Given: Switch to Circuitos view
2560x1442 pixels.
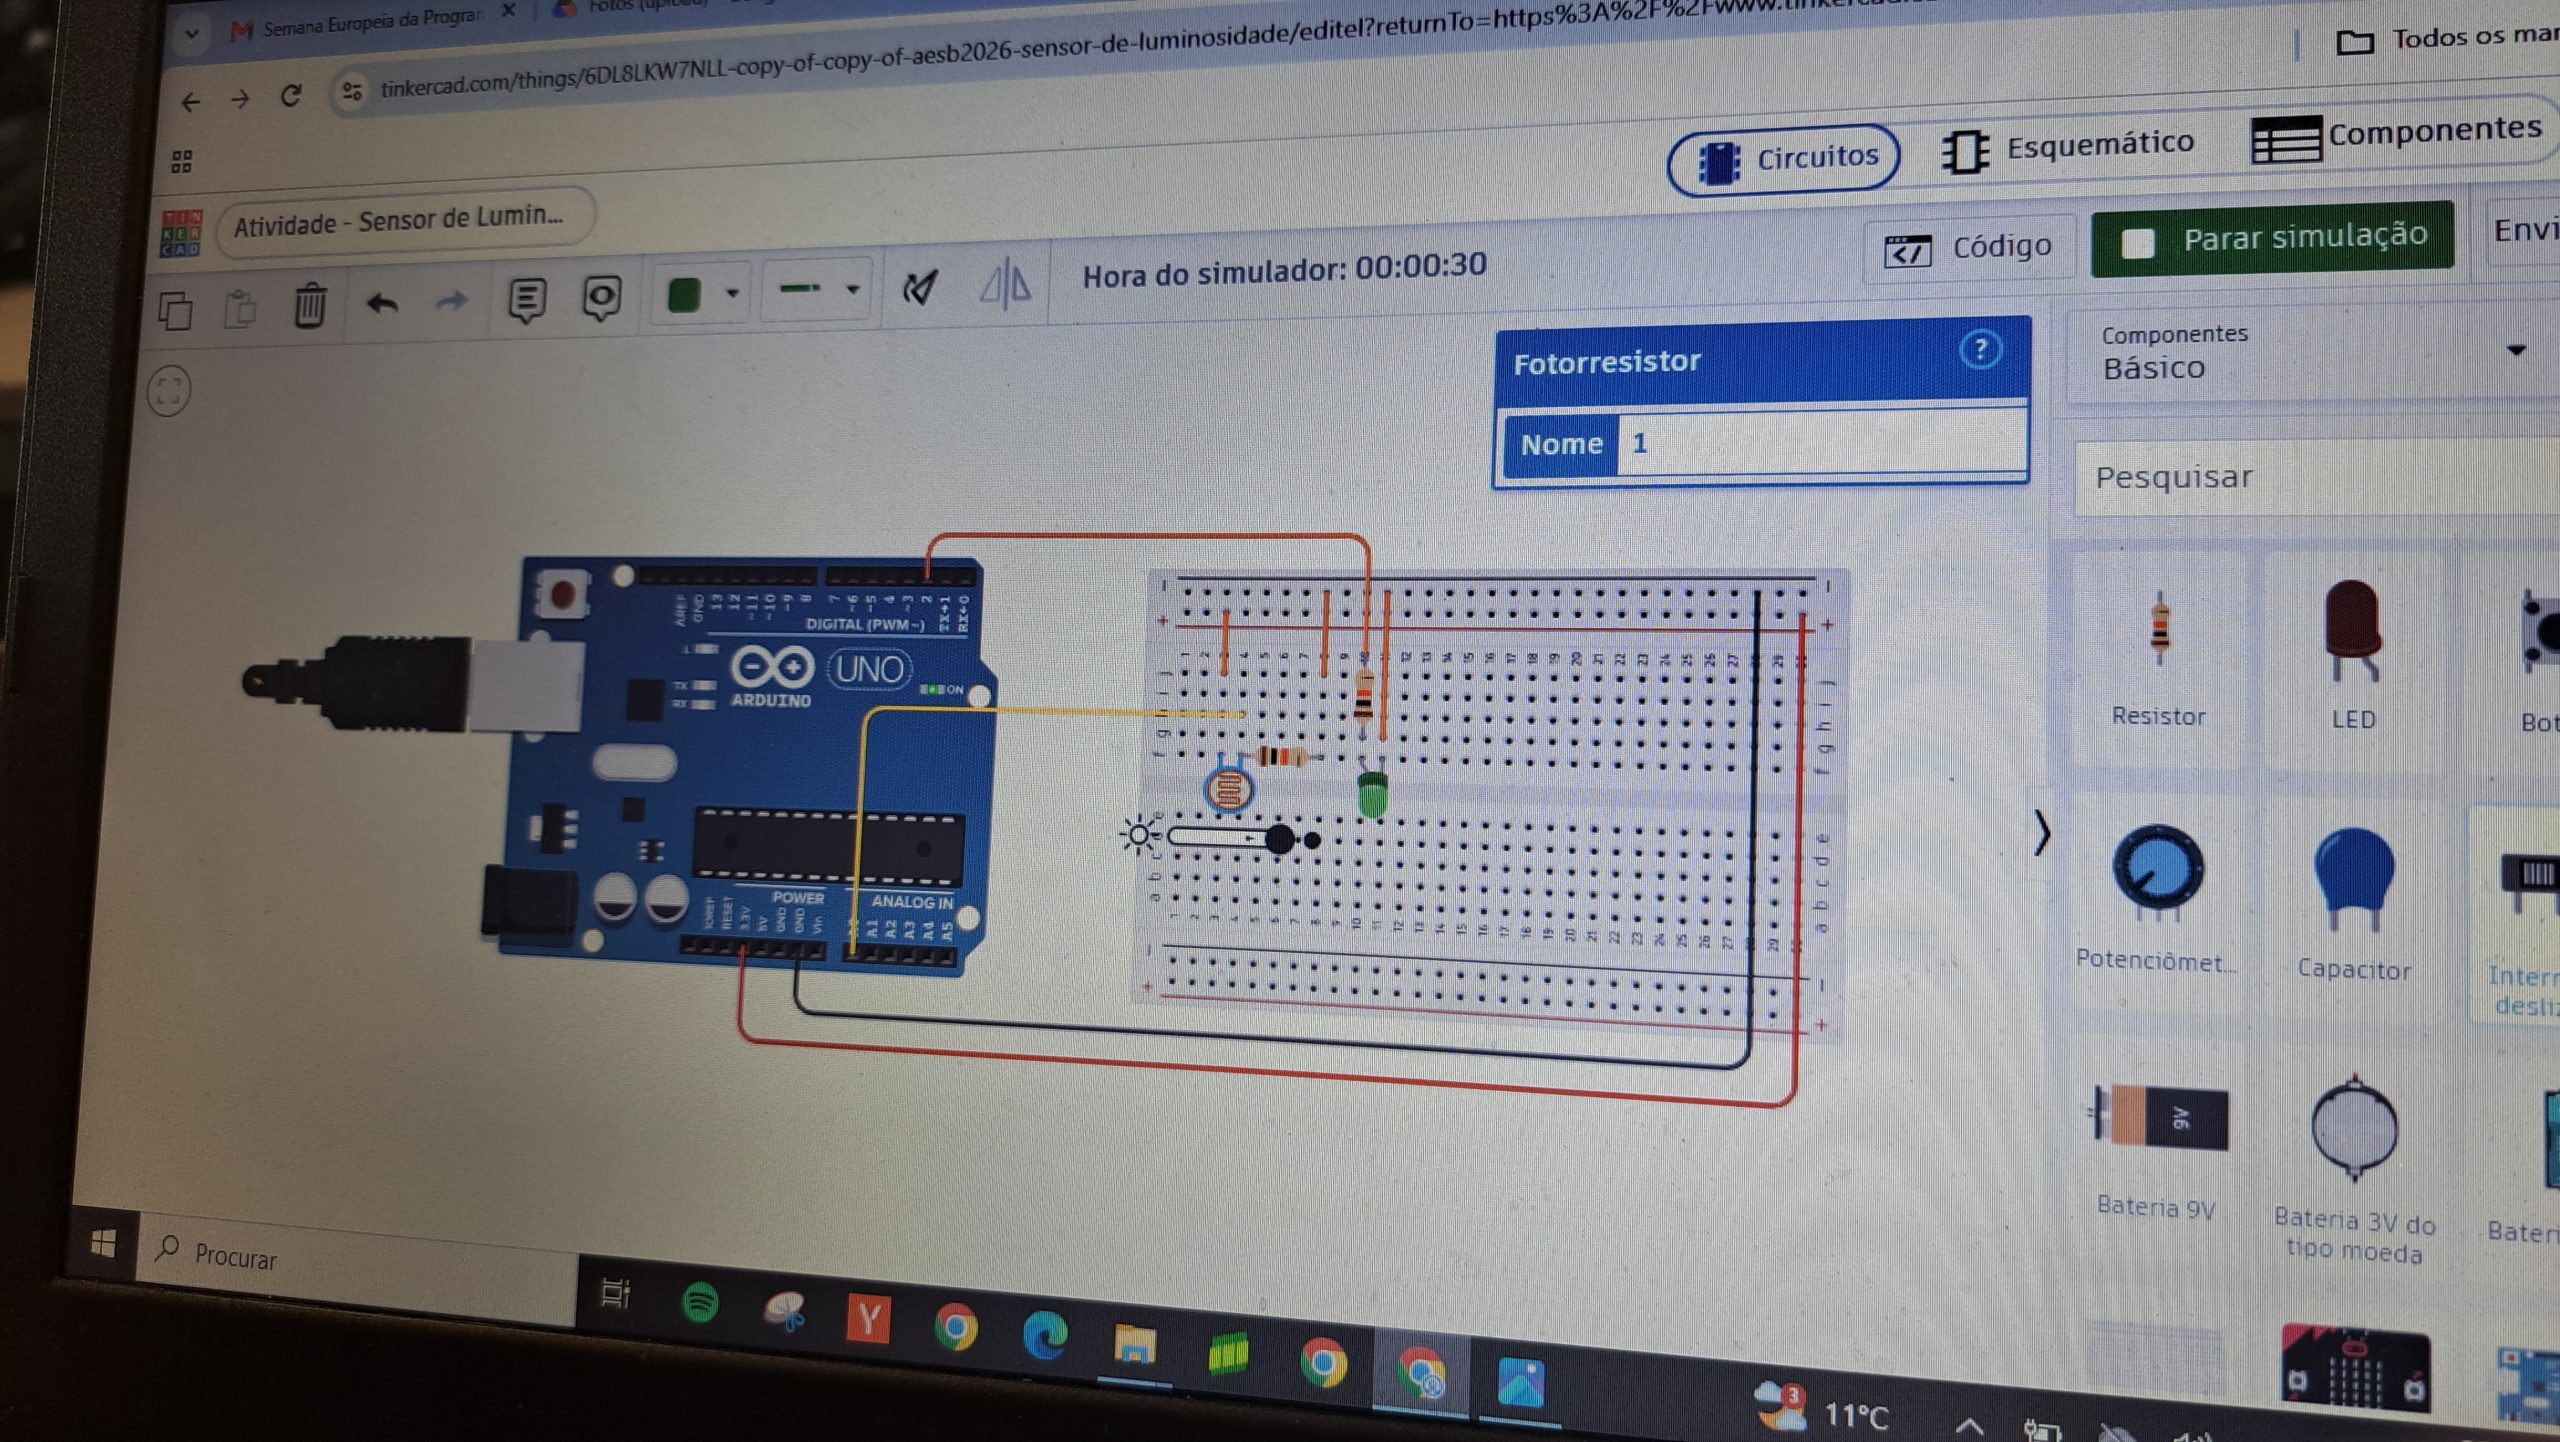Looking at the screenshot, I should (1783, 159).
